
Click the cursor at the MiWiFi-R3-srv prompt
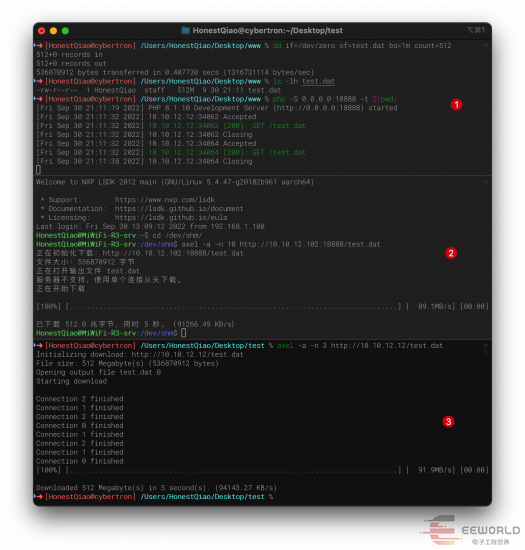point(184,333)
